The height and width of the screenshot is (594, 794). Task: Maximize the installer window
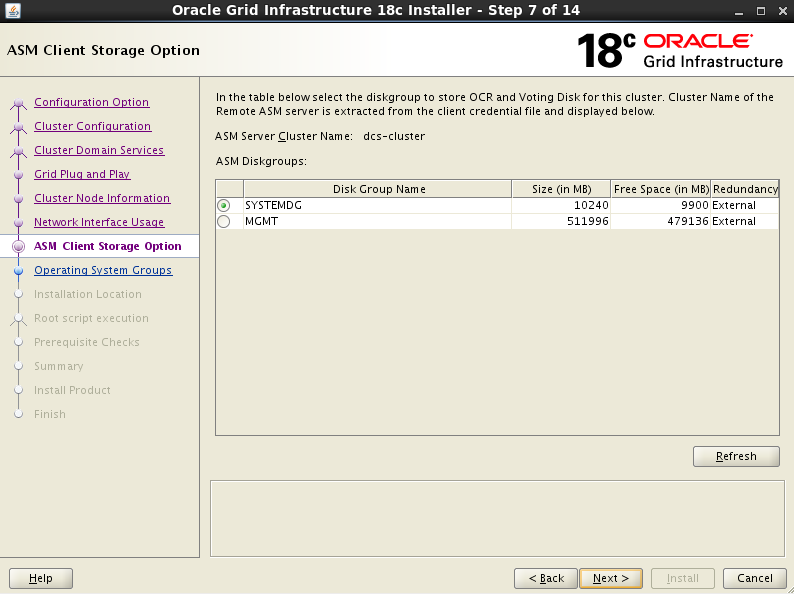pyautogui.click(x=761, y=11)
